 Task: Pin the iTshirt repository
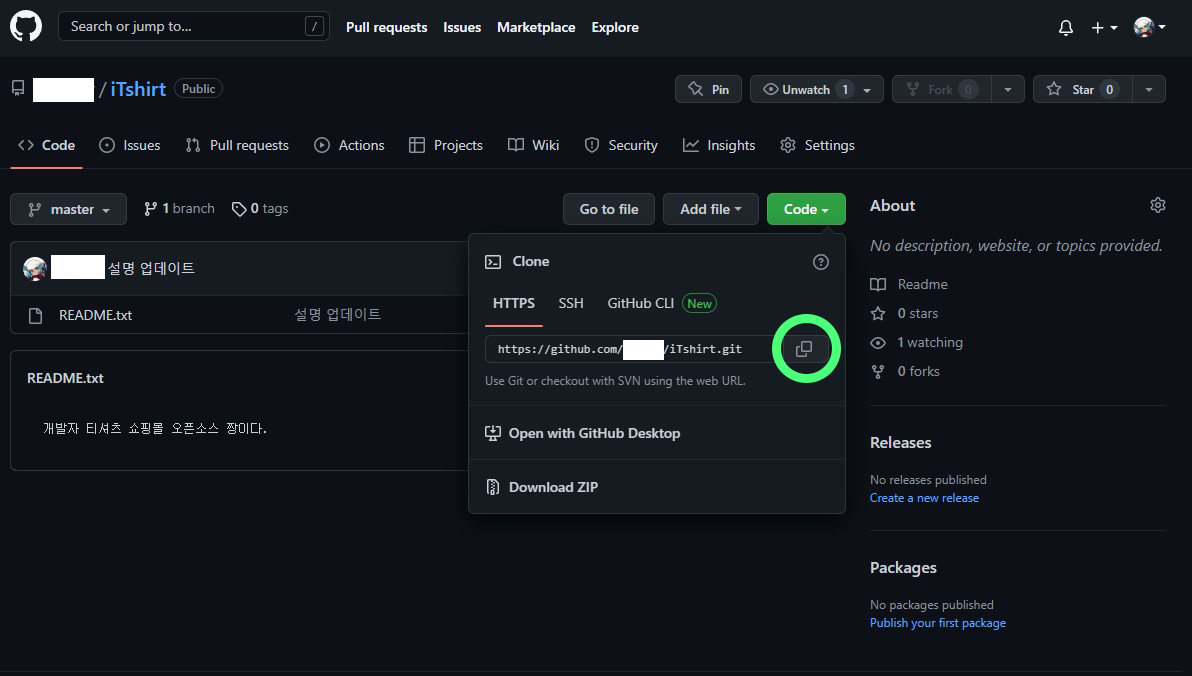708,89
